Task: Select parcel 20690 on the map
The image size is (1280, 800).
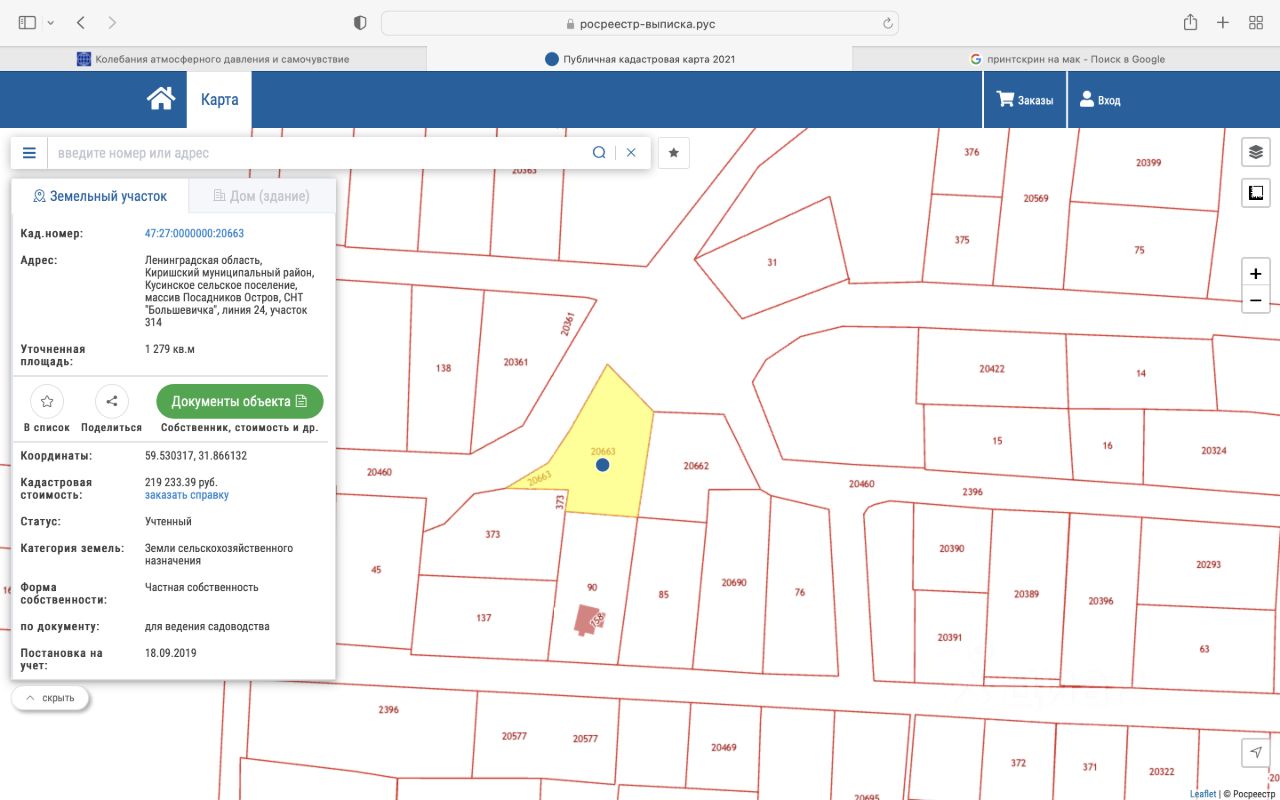Action: [x=734, y=582]
